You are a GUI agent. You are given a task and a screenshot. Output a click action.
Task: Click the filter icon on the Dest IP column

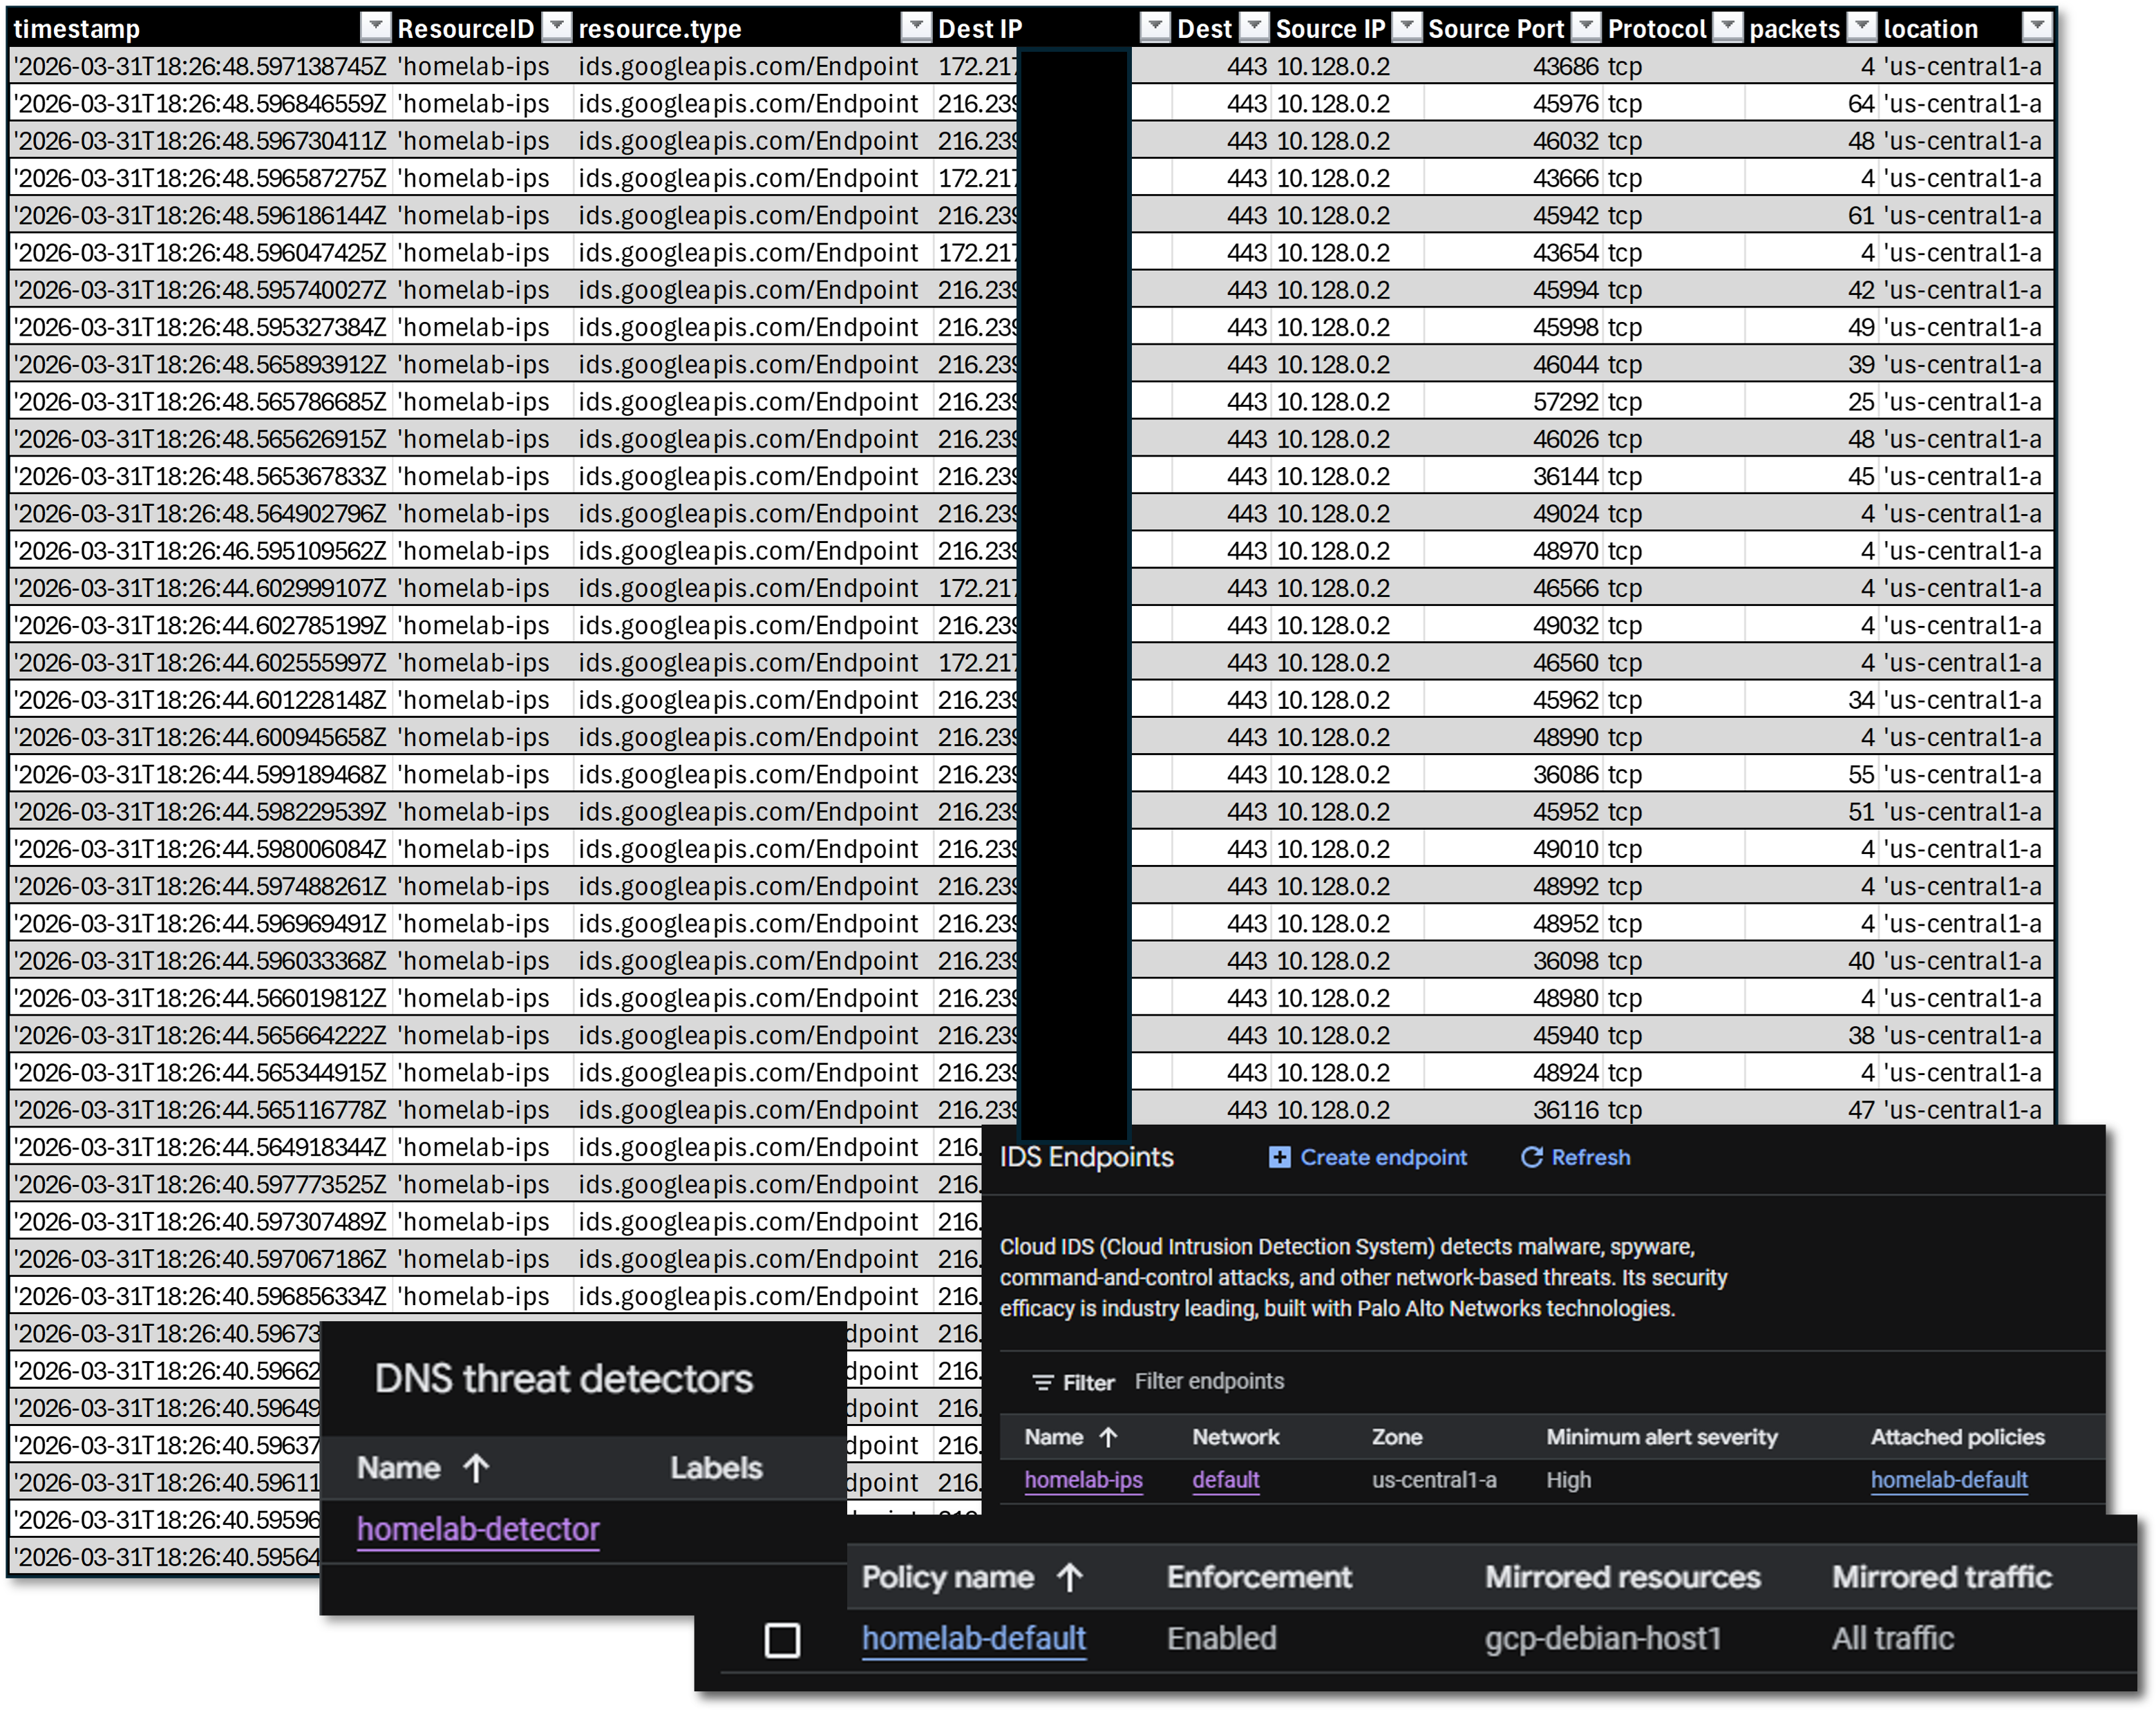pyautogui.click(x=1155, y=28)
